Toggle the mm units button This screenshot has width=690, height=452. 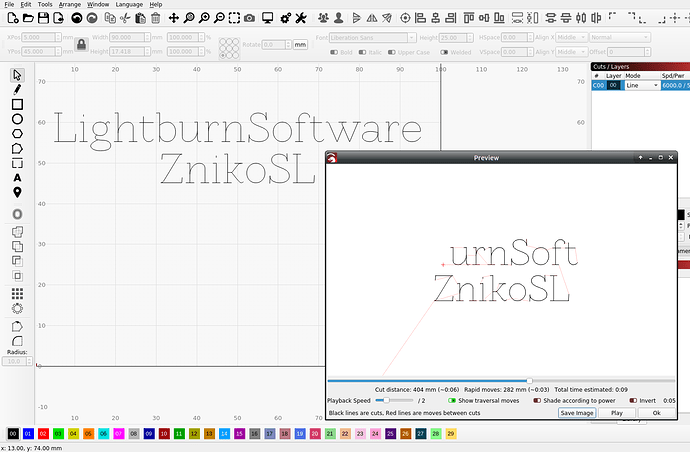300,44
